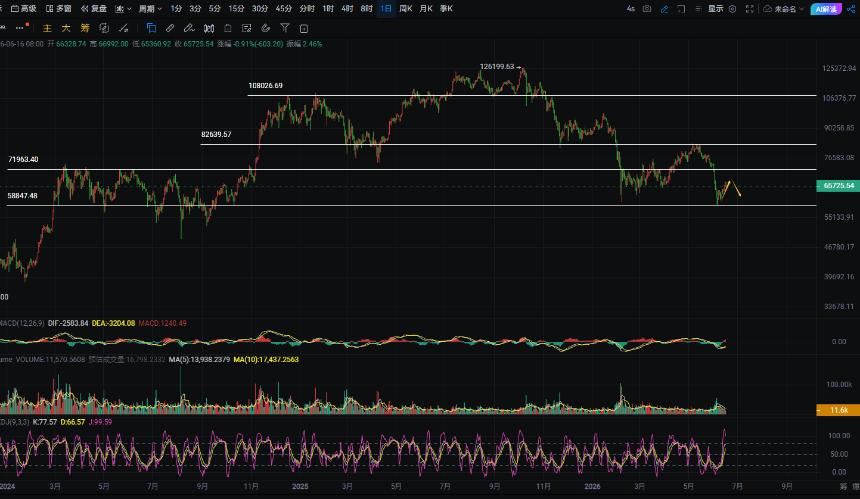Click the 2025 label on time axis
Viewport: 860px width, 499px height.
pos(300,486)
